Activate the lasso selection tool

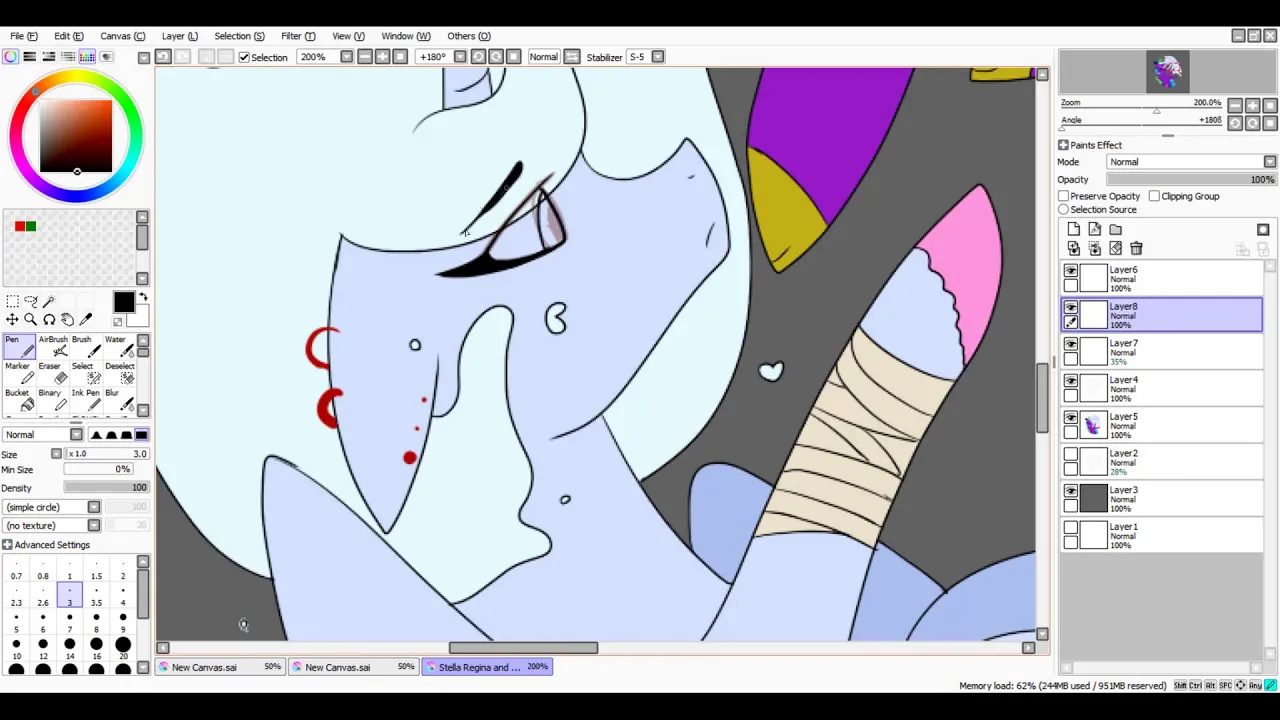click(31, 301)
